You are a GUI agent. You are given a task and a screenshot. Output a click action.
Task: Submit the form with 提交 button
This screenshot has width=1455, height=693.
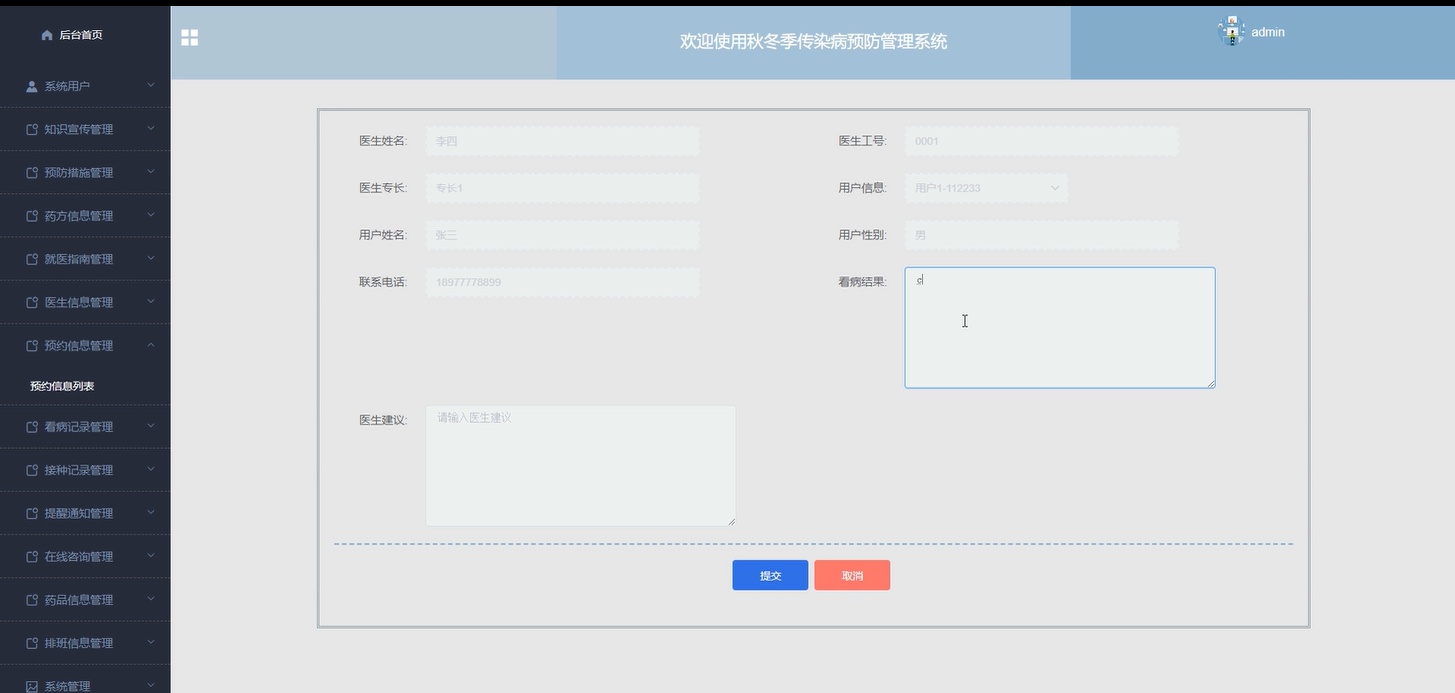[x=770, y=575]
